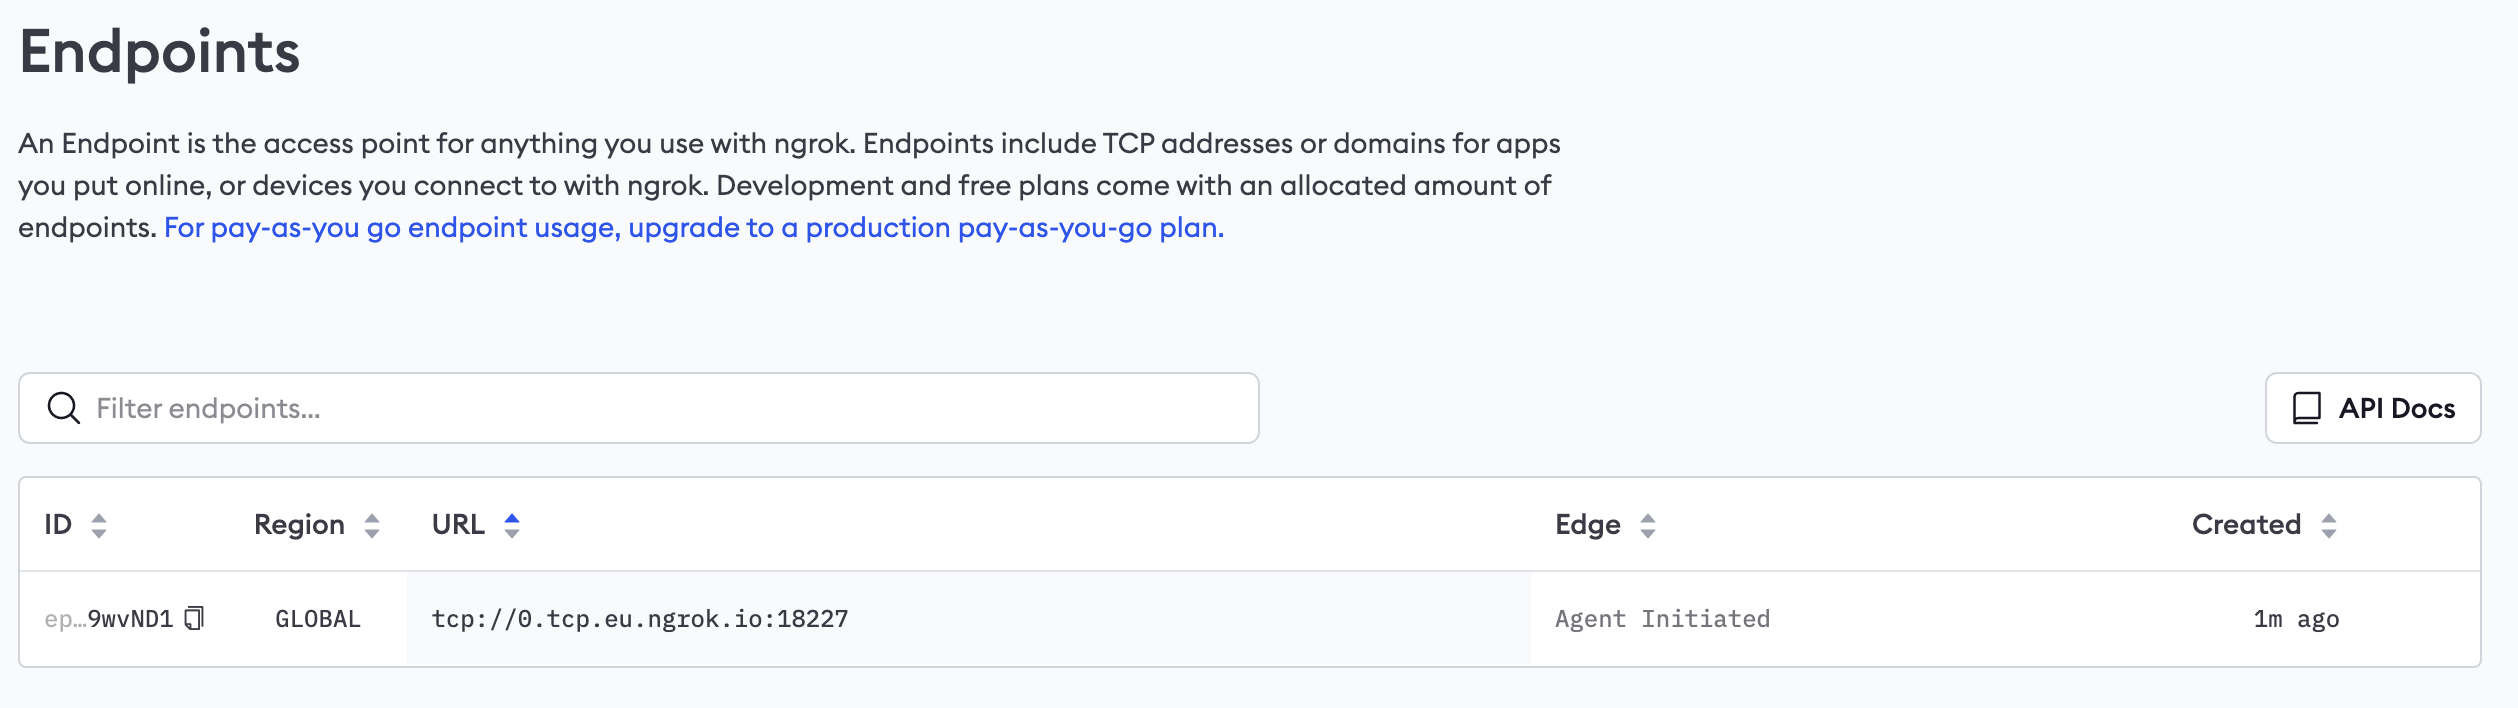Click the Region column header label
This screenshot has width=2518, height=708.
click(x=299, y=525)
